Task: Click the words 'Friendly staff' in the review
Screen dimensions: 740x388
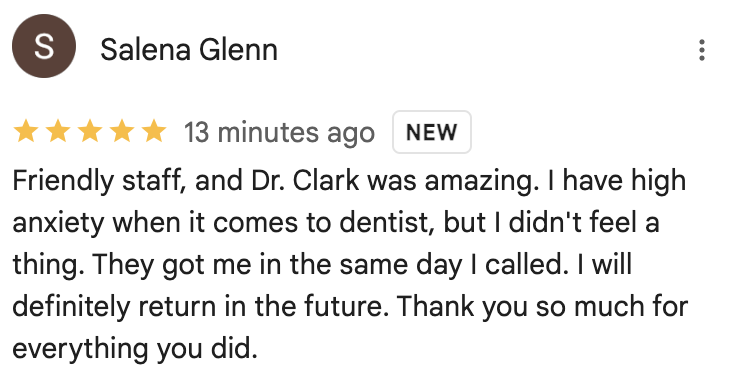Action: click(99, 181)
